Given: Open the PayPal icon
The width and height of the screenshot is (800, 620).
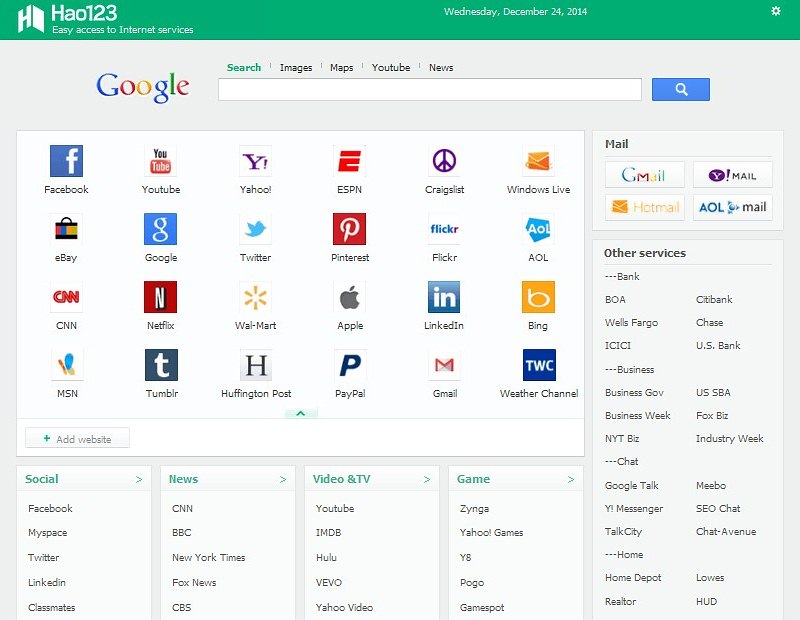Looking at the screenshot, I should 350,365.
